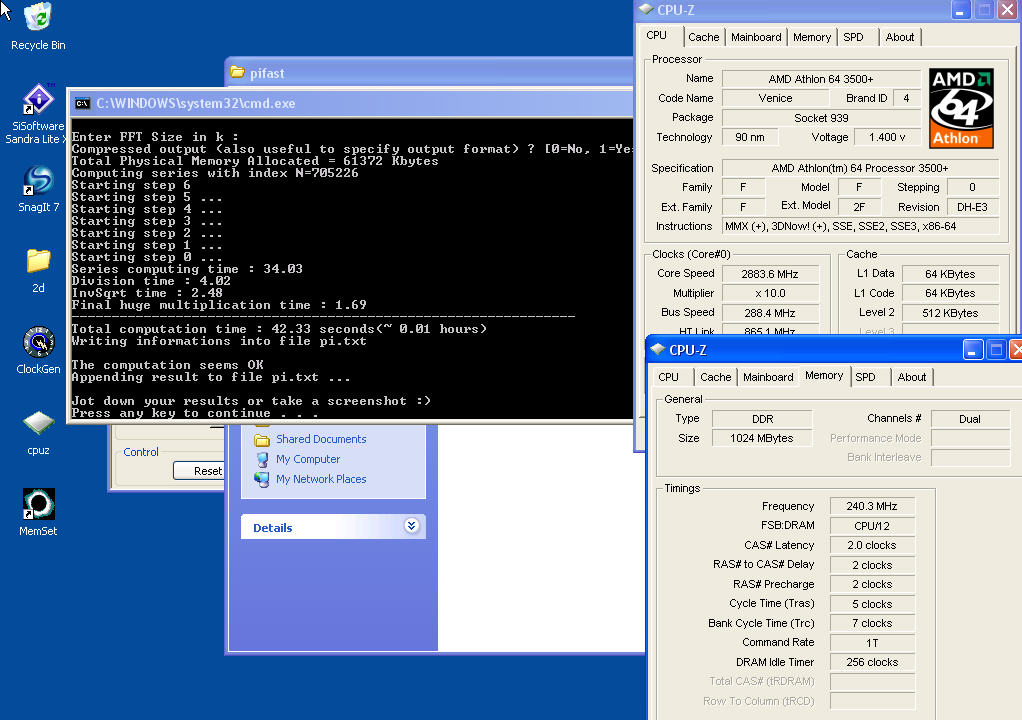The width and height of the screenshot is (1022, 720).
Task: Click the DH-E3 revision value
Action: coord(972,207)
